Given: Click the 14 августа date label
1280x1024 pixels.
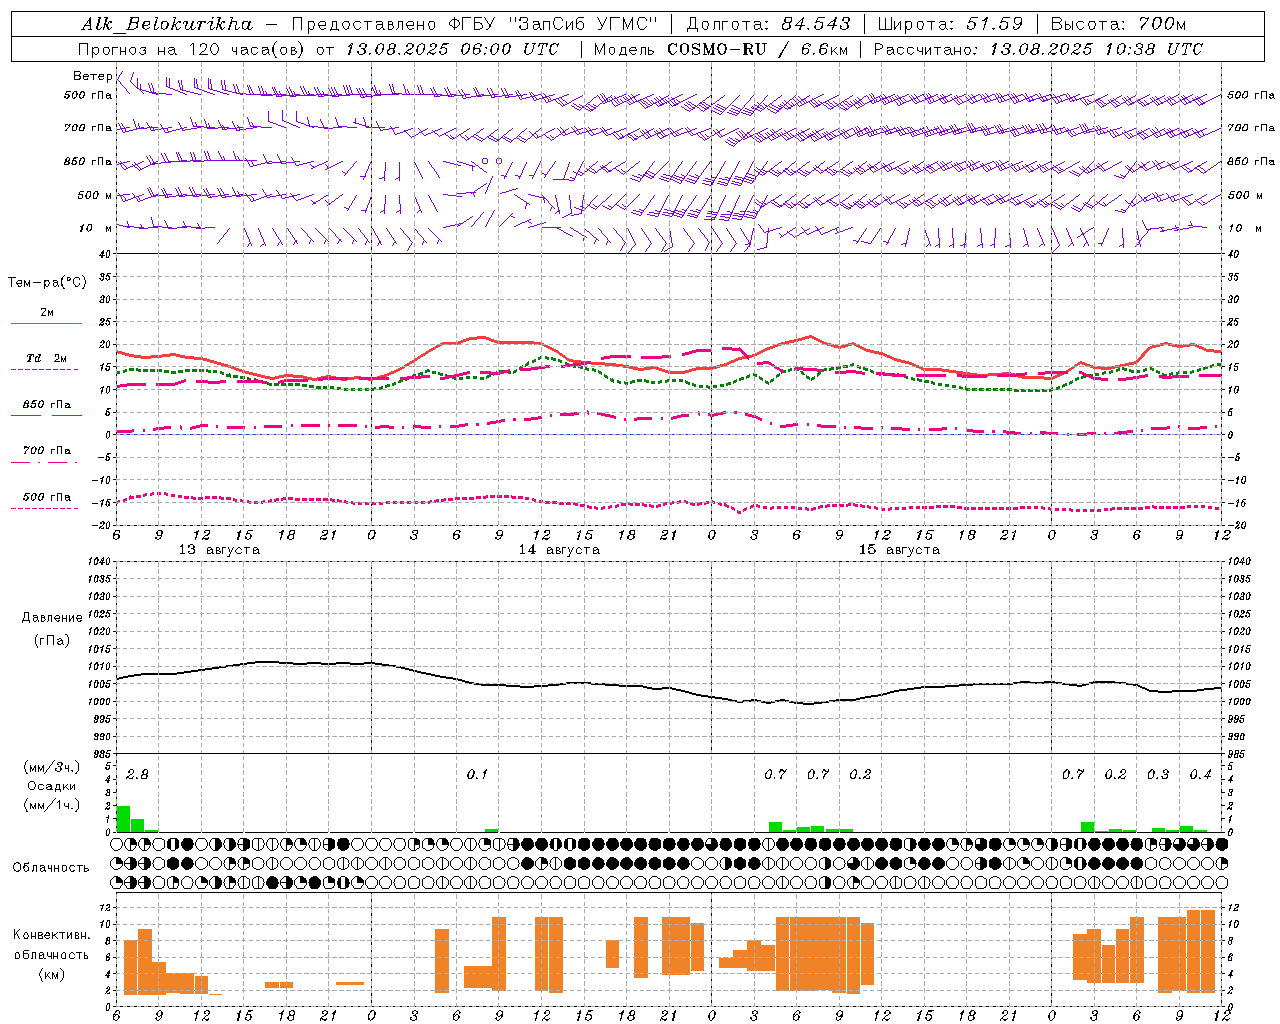Looking at the screenshot, I should [x=559, y=550].
